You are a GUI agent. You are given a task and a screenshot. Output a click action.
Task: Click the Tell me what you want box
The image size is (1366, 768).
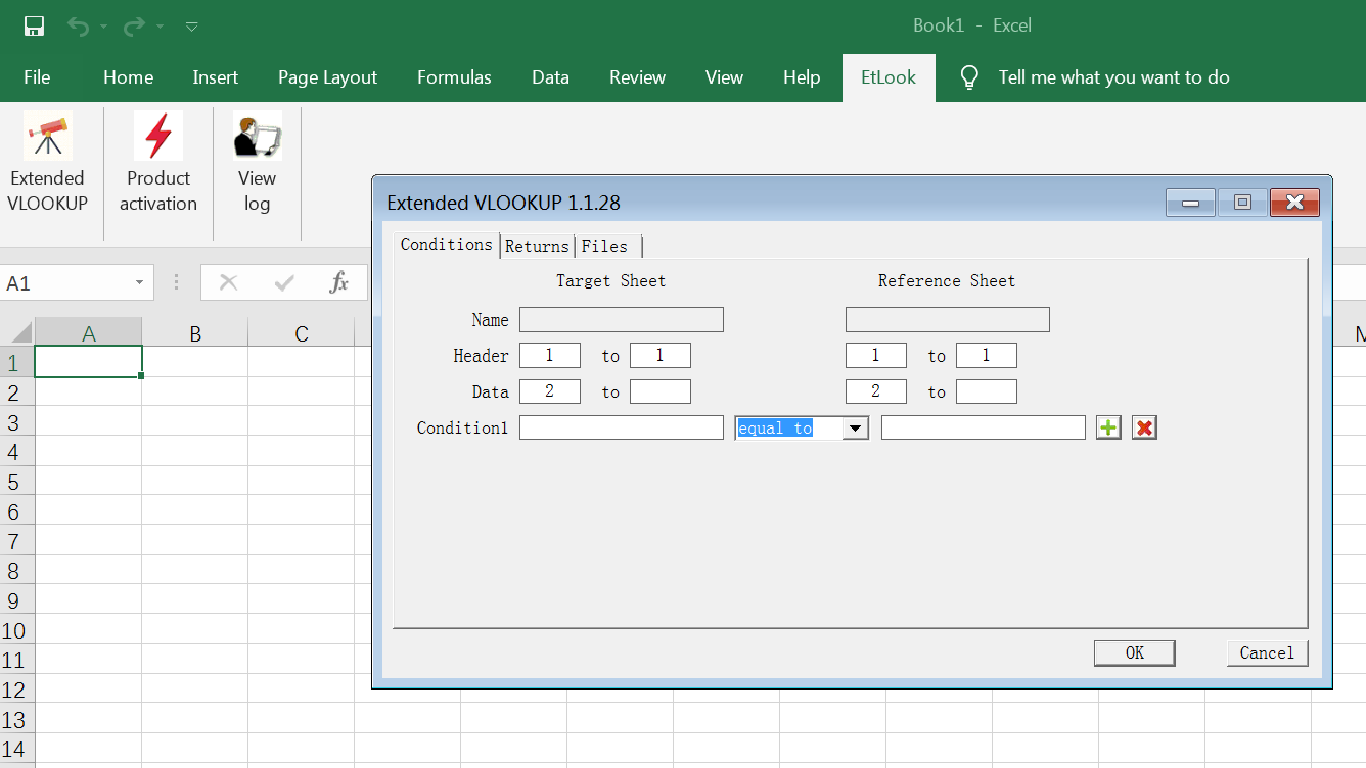click(x=1114, y=78)
